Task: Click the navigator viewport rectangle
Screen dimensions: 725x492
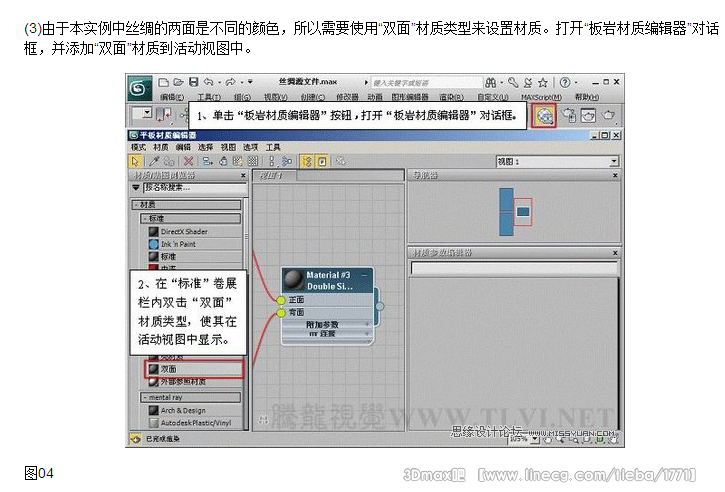Action: pyautogui.click(x=523, y=212)
